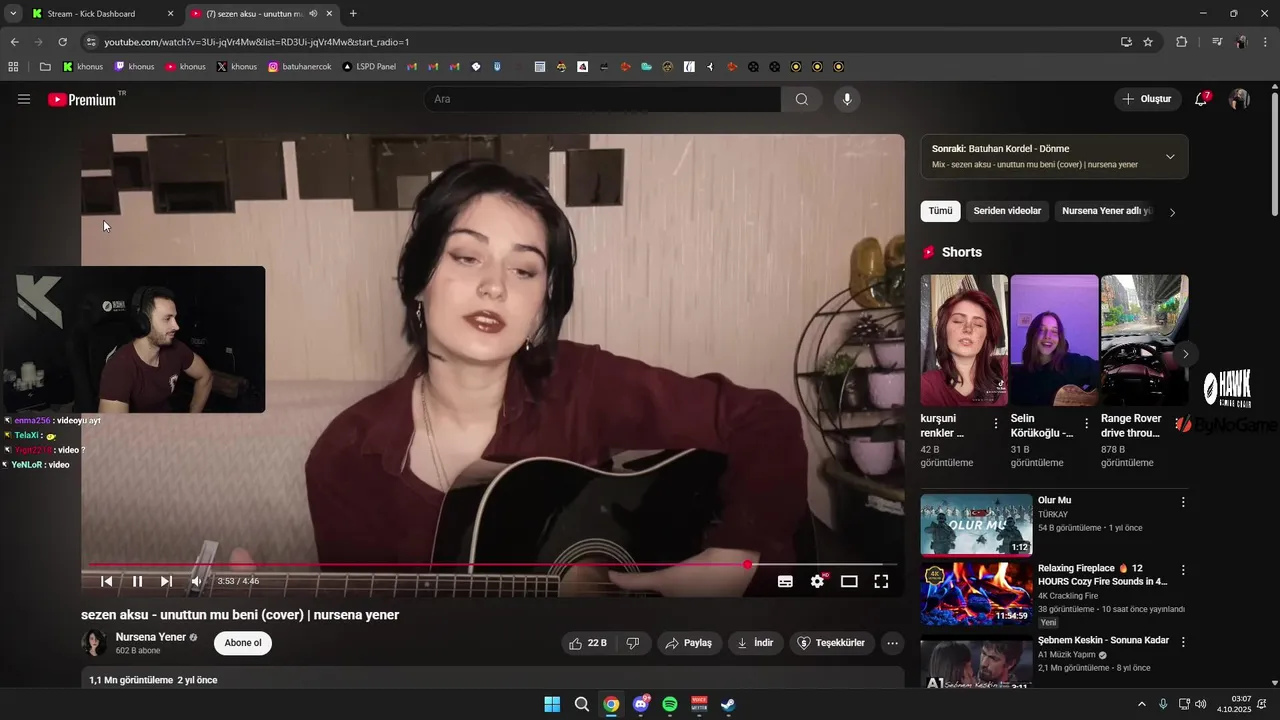The image size is (1280, 720).
Task: Open the YouTube guide hamburger menu
Action: pos(24,99)
